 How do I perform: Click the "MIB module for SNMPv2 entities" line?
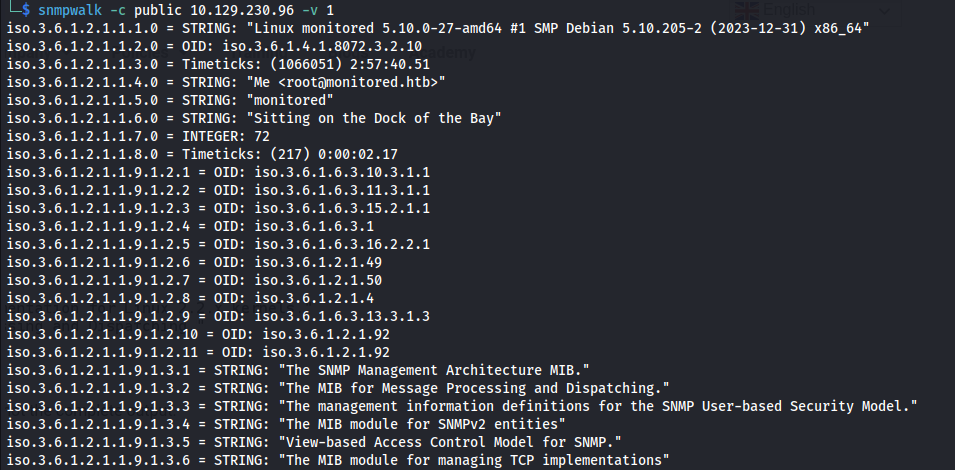click(x=286, y=424)
